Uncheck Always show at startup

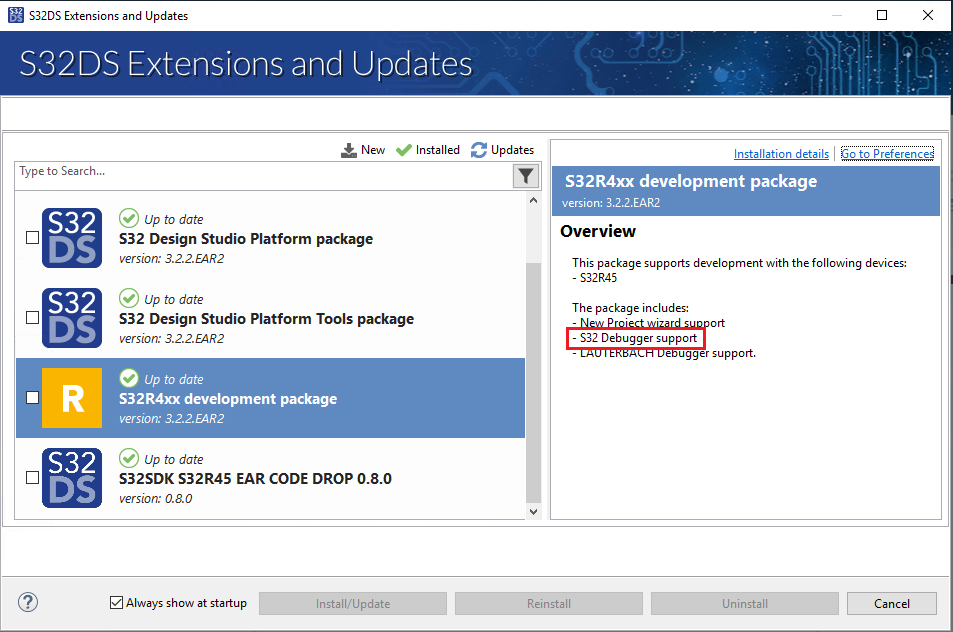click(117, 602)
